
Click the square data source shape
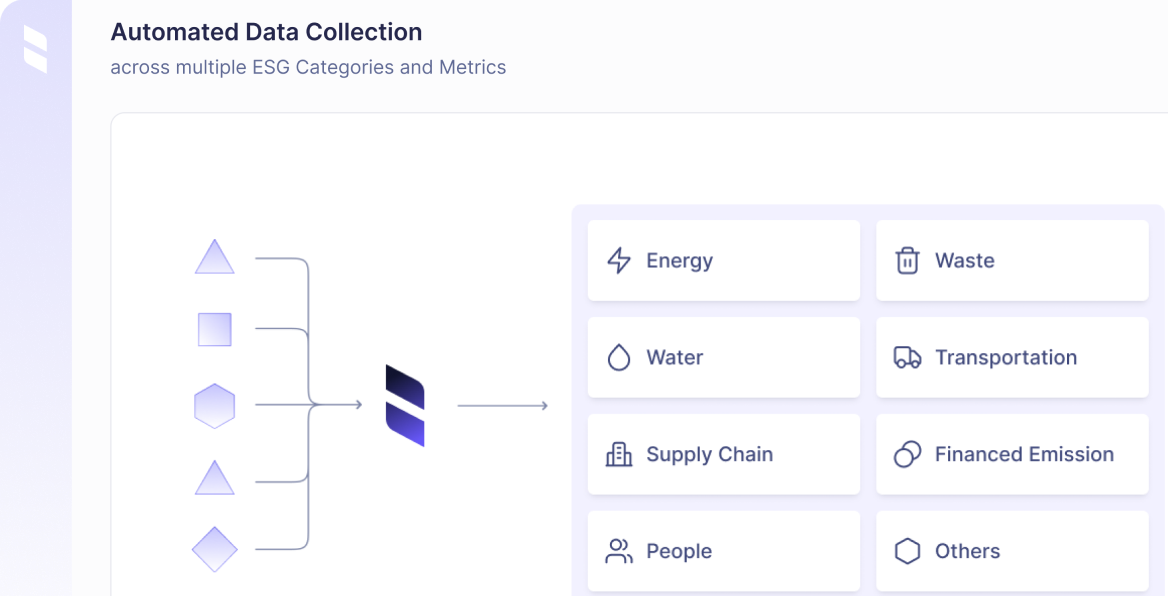[214, 329]
